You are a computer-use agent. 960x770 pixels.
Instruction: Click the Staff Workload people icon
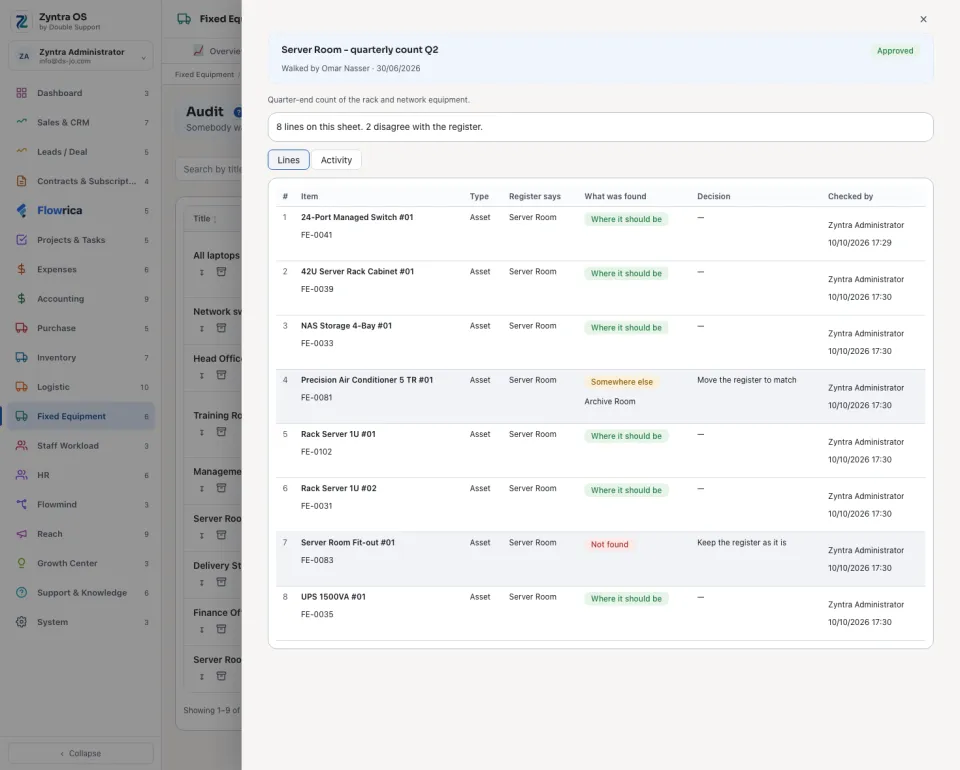[21, 446]
